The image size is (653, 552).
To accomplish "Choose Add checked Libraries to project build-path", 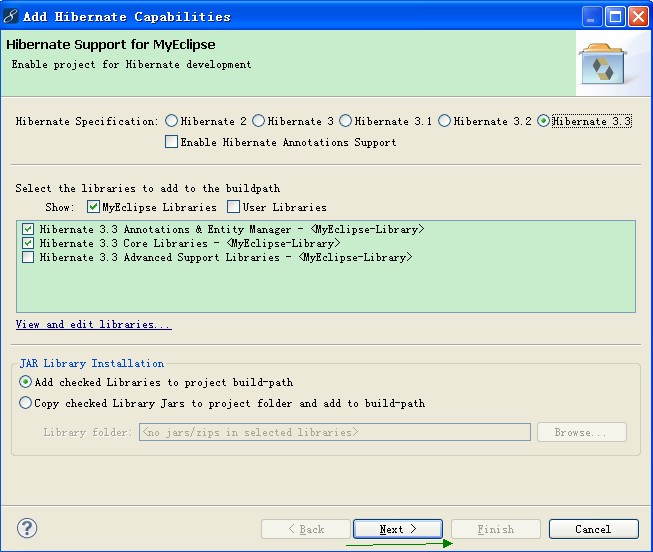I will pos(25,382).
